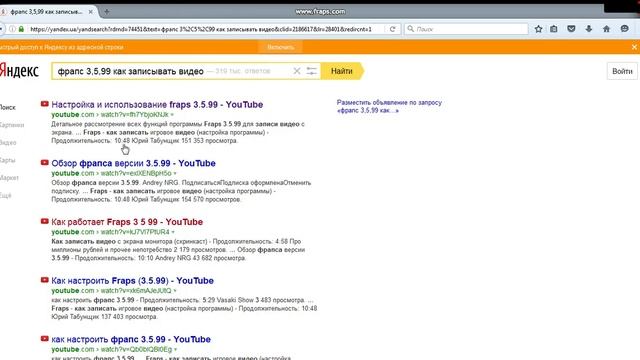This screenshot has width=640, height=360.
Task: Open the bookmarks library clipboard icon
Action: (553, 29)
